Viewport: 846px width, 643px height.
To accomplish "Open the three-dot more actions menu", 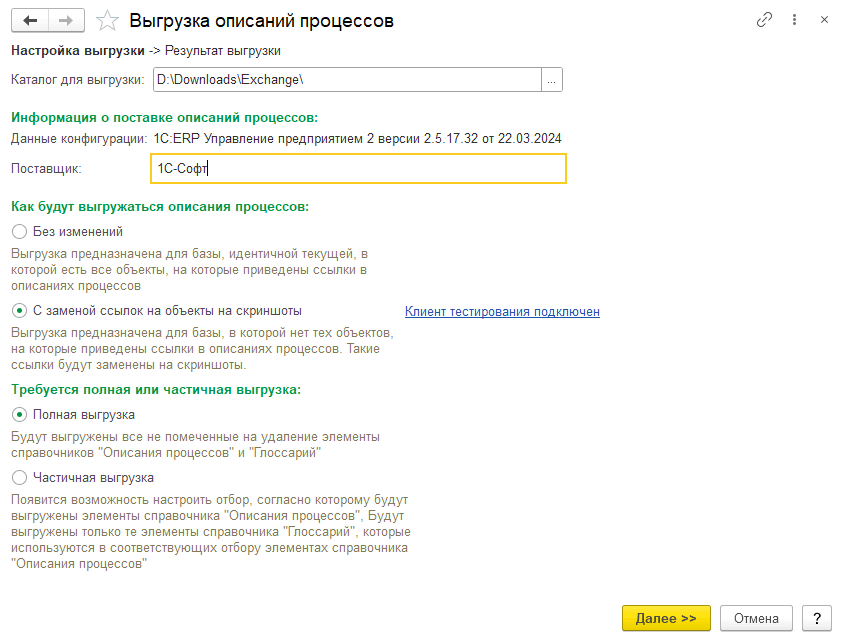I will point(794,20).
